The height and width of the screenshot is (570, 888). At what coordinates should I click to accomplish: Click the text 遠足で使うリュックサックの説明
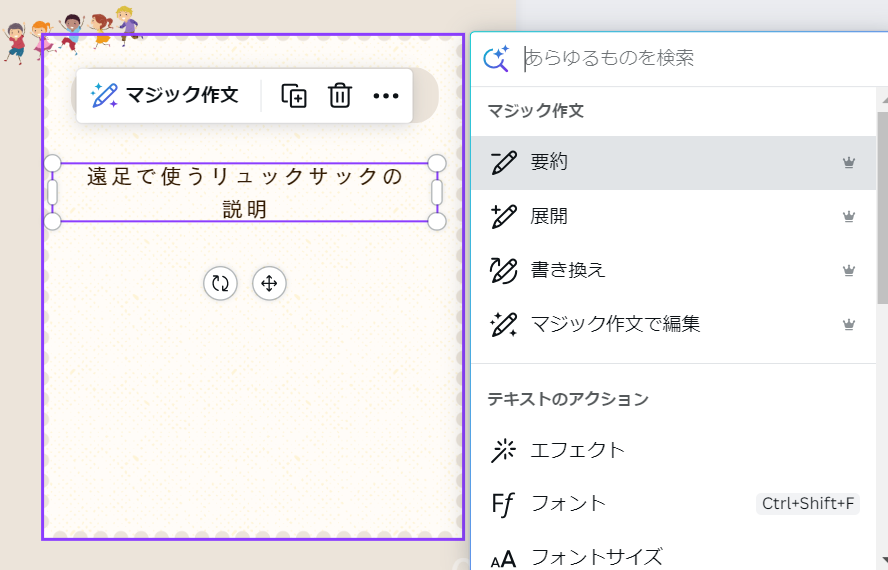pos(245,193)
